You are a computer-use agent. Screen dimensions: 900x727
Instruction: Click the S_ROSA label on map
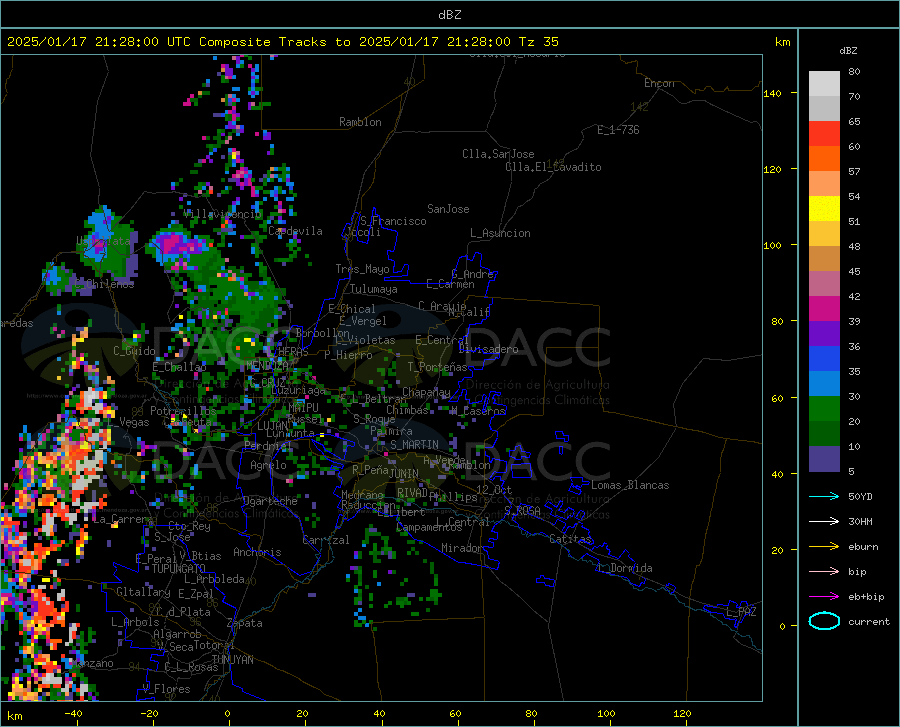(522, 510)
